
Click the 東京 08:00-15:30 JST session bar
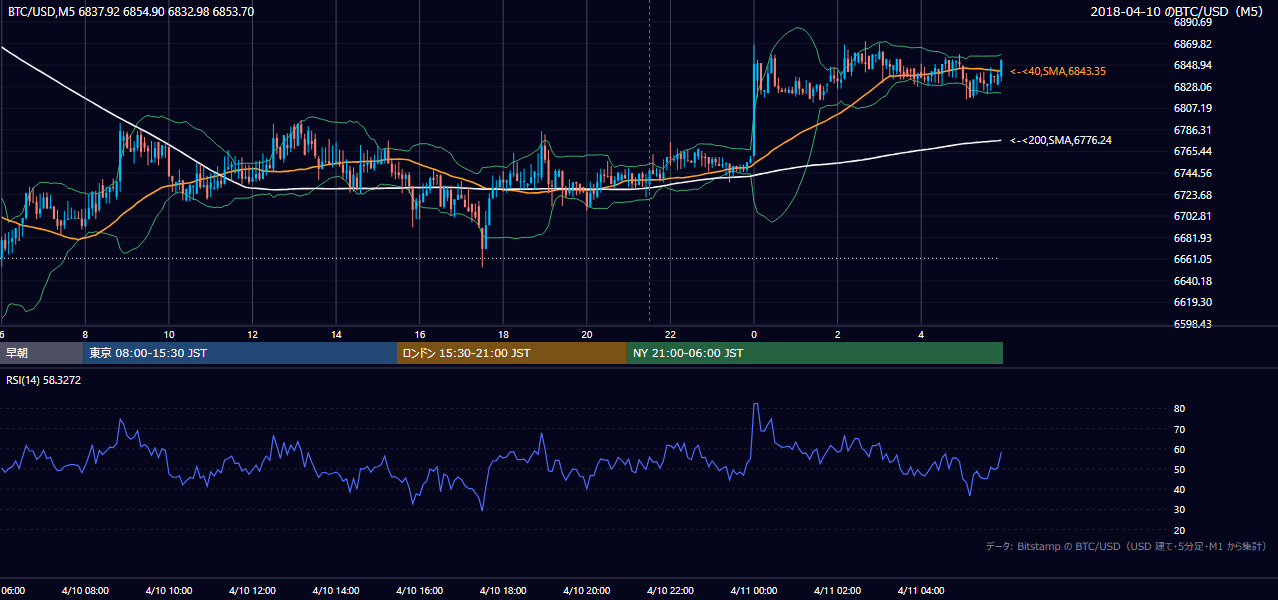(240, 353)
